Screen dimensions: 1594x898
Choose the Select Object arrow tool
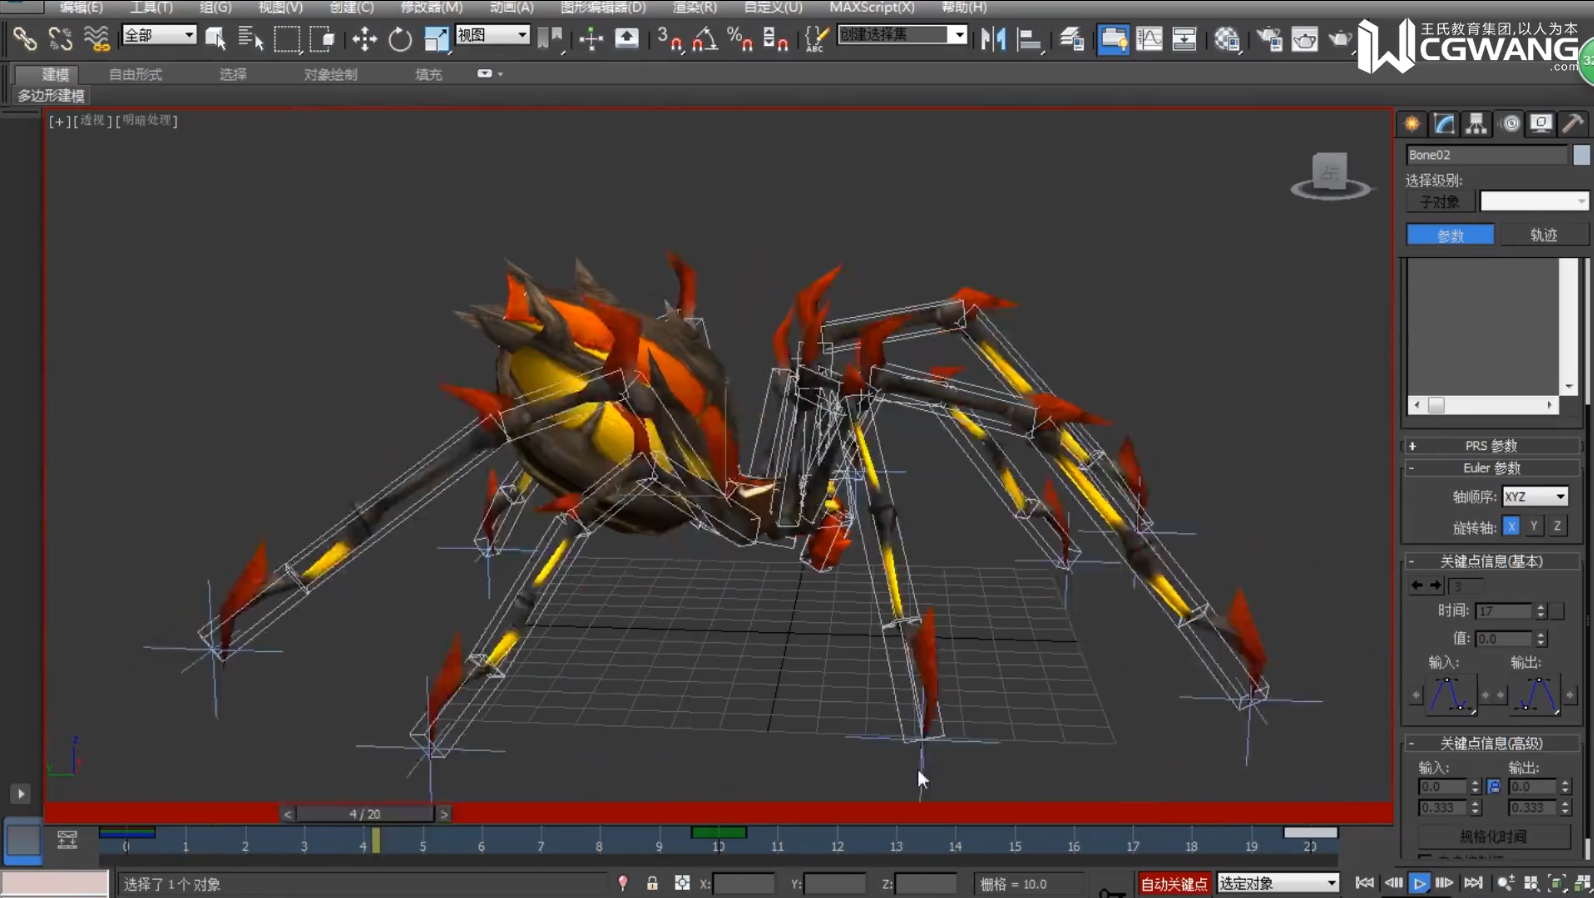[x=215, y=39]
